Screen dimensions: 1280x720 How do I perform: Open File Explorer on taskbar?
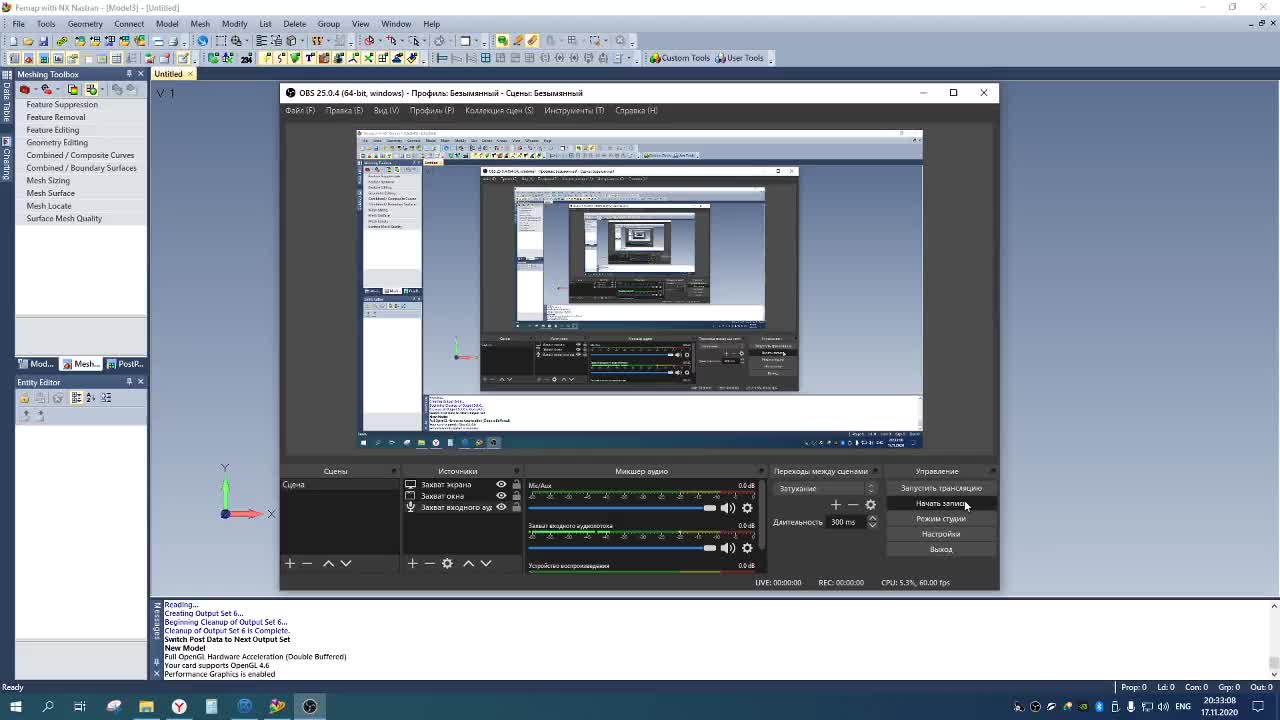click(x=146, y=706)
